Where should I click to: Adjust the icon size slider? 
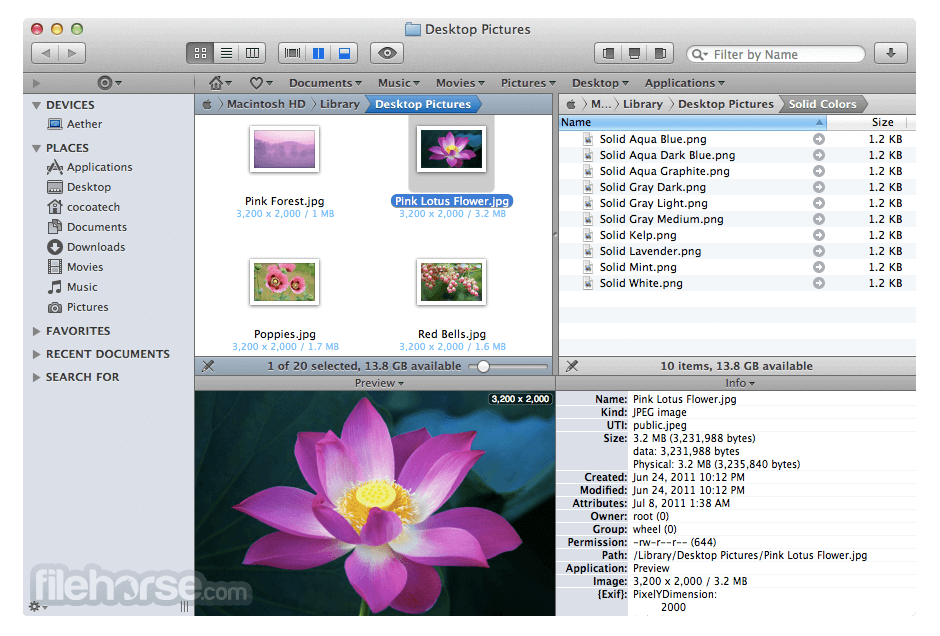click(508, 366)
